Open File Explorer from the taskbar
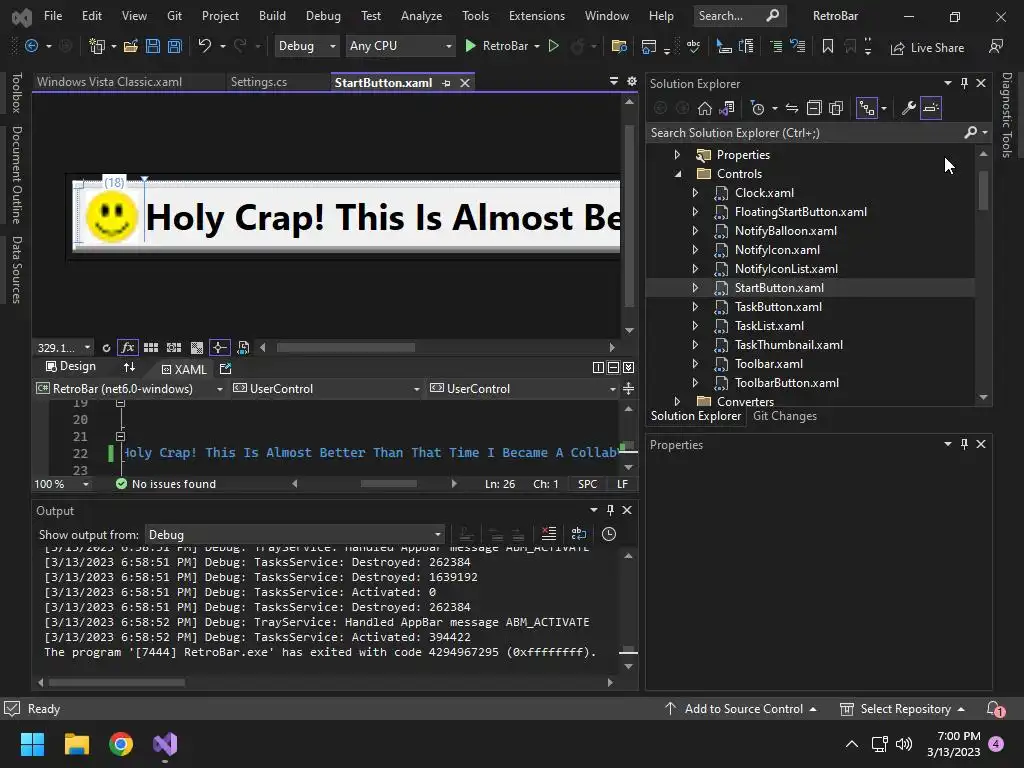This screenshot has height=768, width=1024. click(76, 744)
